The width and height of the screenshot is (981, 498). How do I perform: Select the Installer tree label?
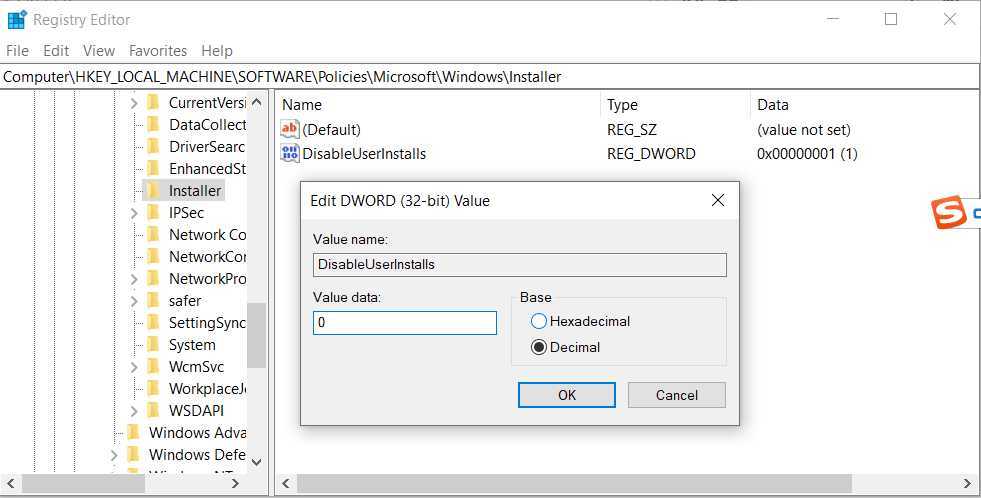point(195,191)
